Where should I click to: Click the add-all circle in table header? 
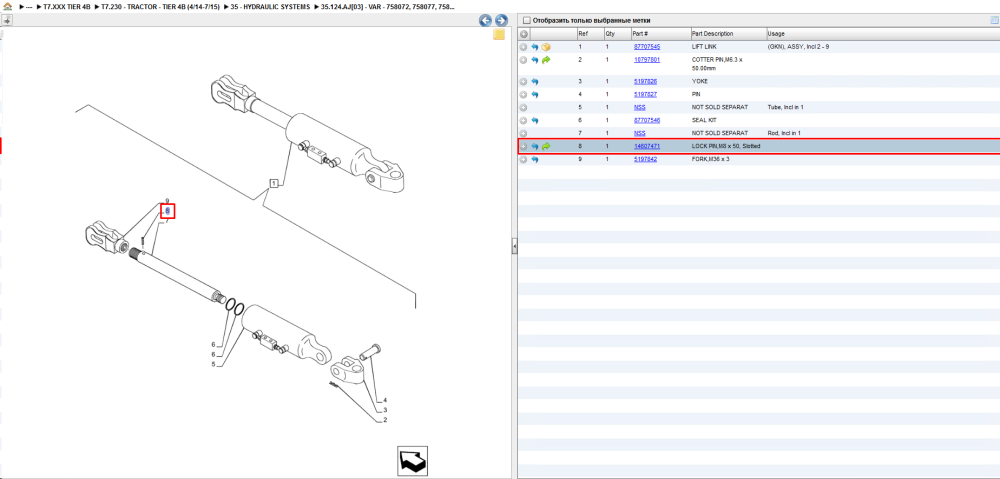(x=524, y=34)
